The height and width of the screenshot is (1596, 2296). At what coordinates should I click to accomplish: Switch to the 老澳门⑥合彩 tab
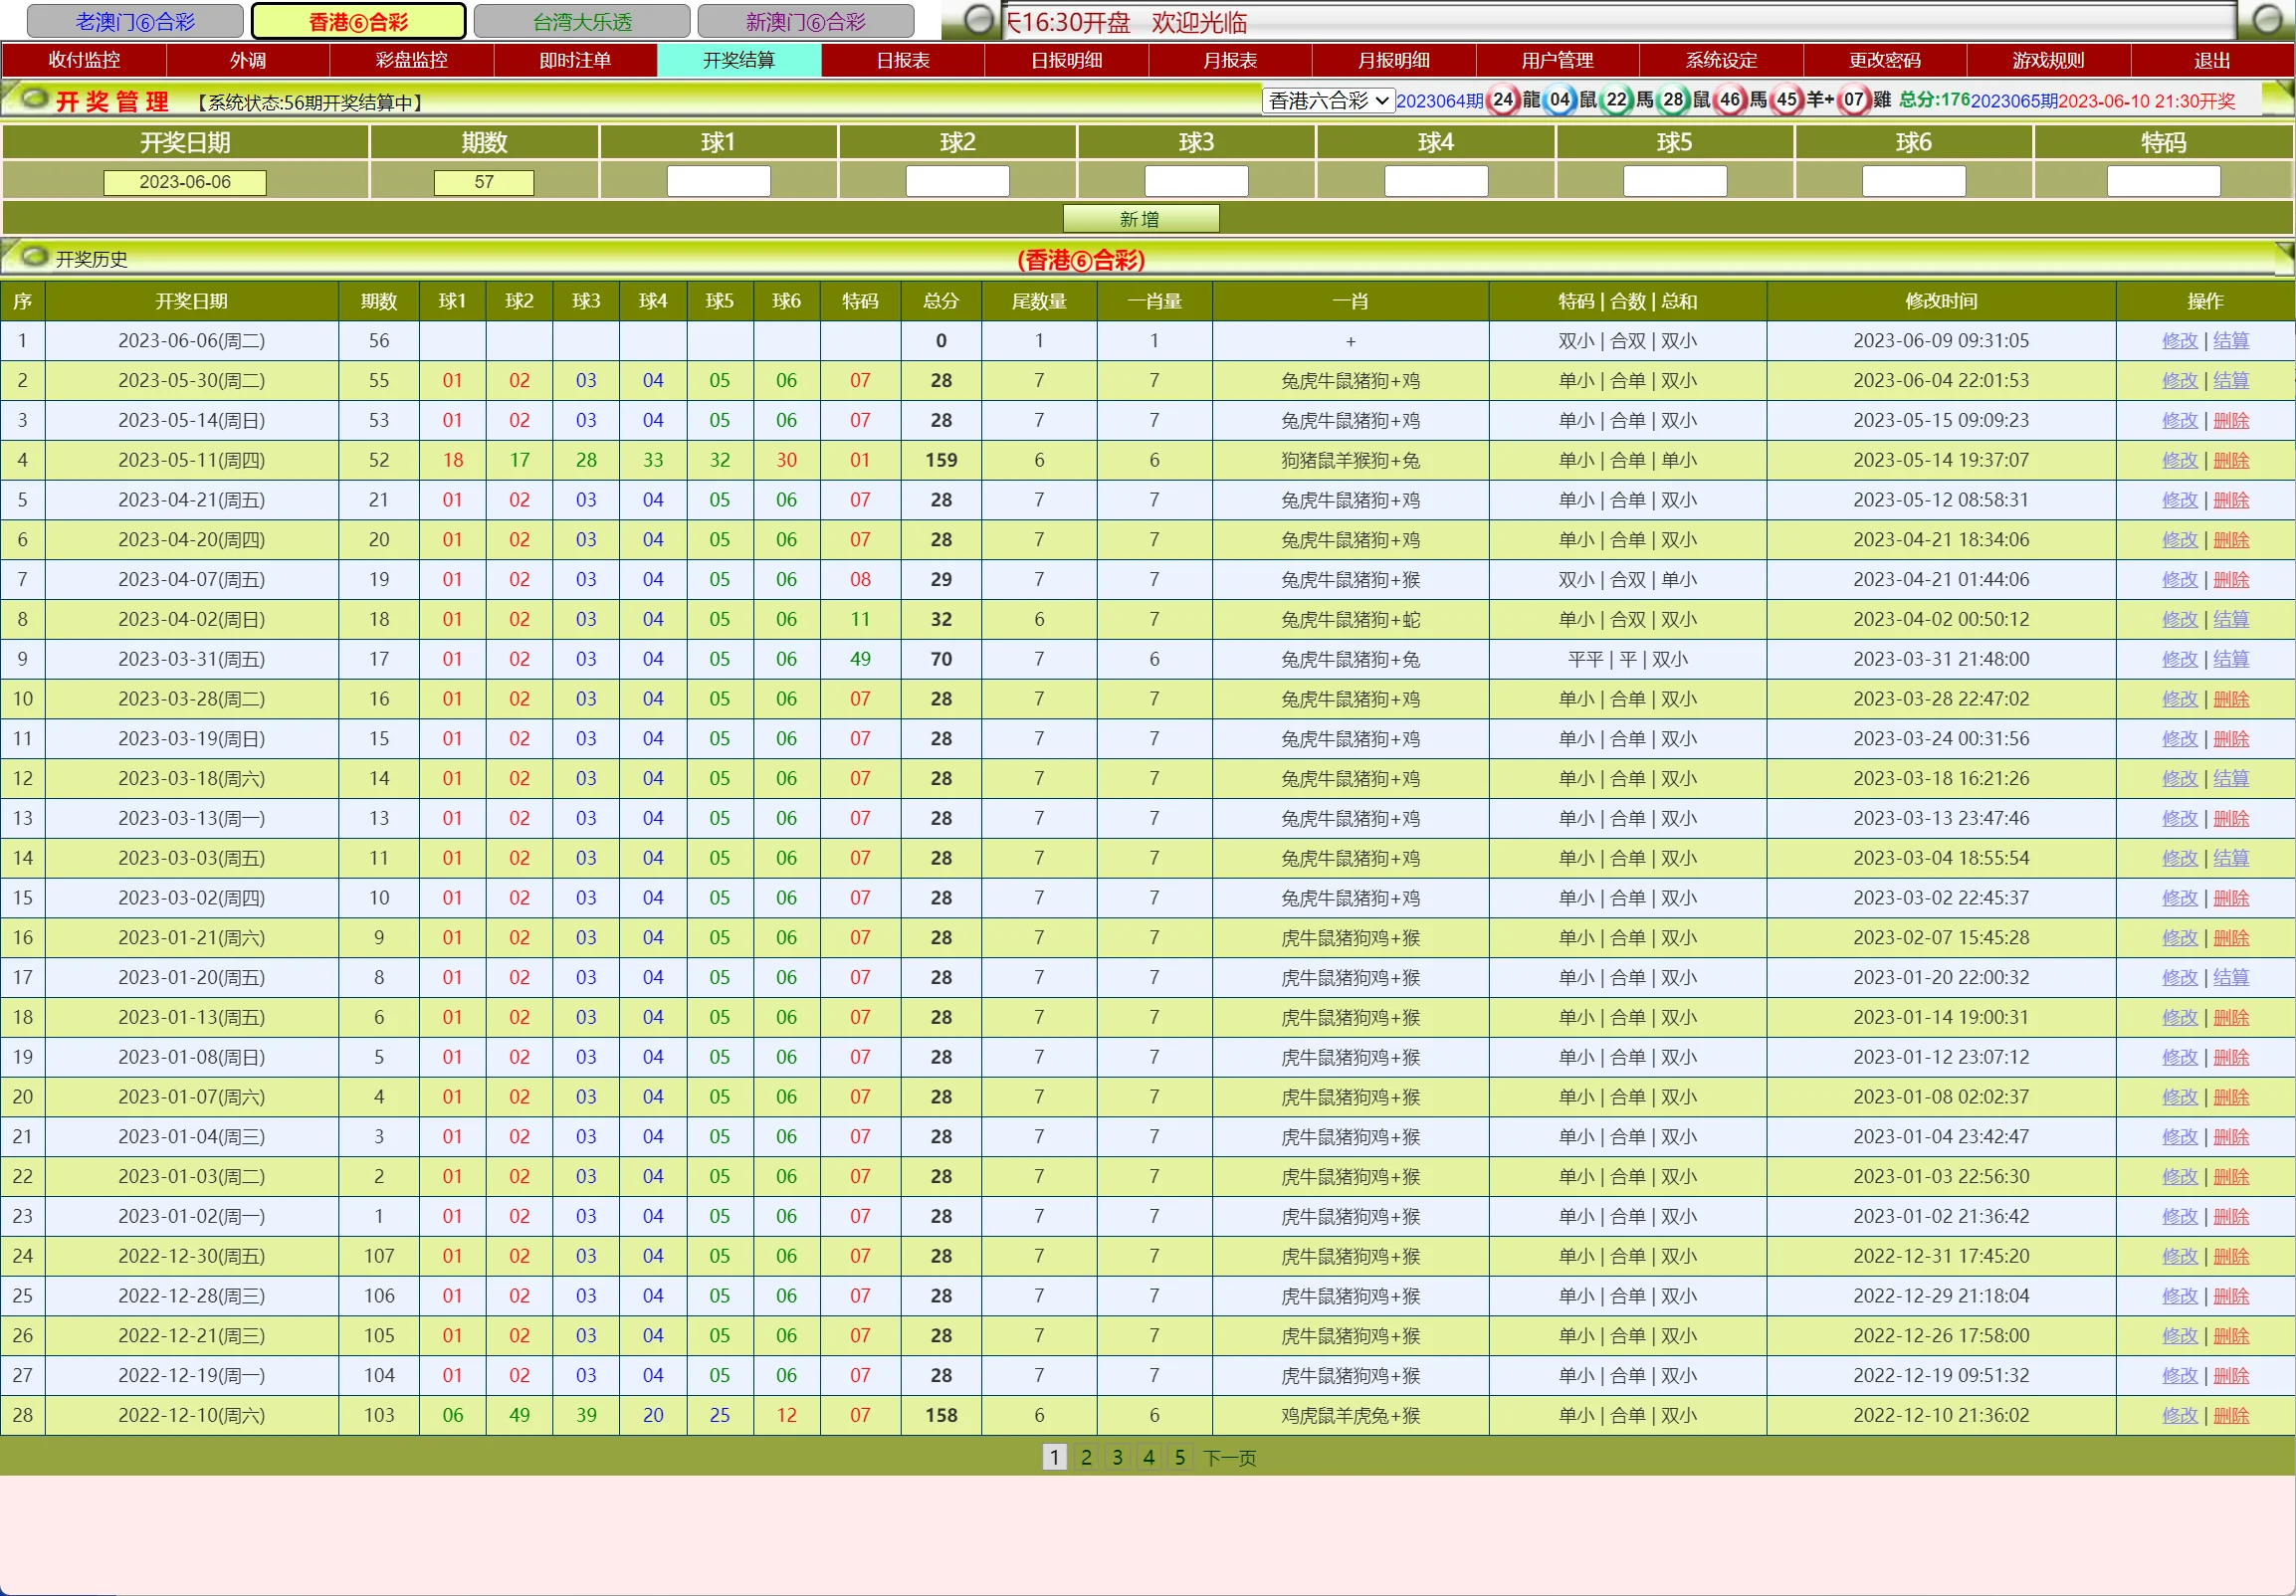[135, 21]
